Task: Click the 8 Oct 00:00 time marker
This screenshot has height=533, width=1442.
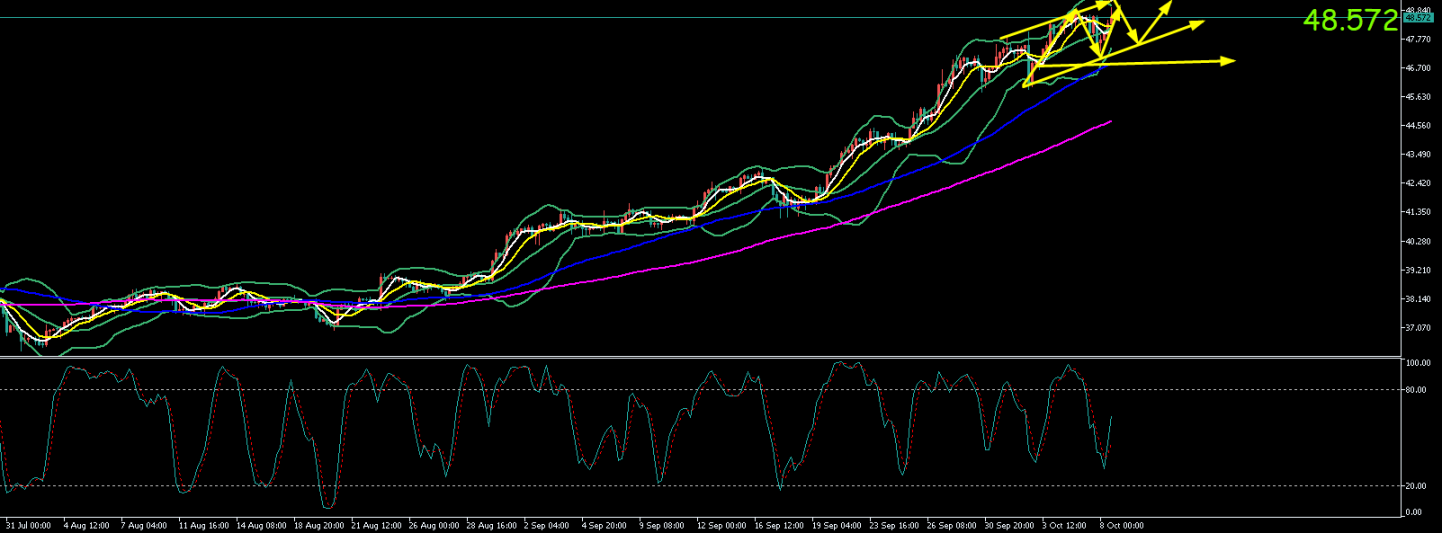Action: (x=1121, y=525)
